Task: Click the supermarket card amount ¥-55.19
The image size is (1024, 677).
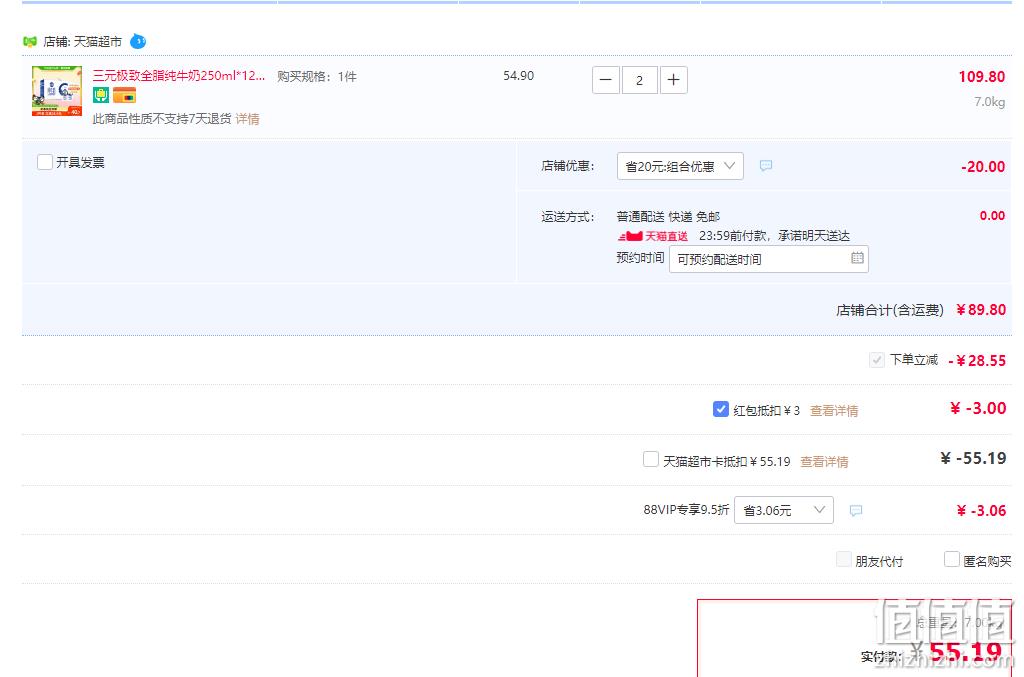Action: click(x=973, y=458)
